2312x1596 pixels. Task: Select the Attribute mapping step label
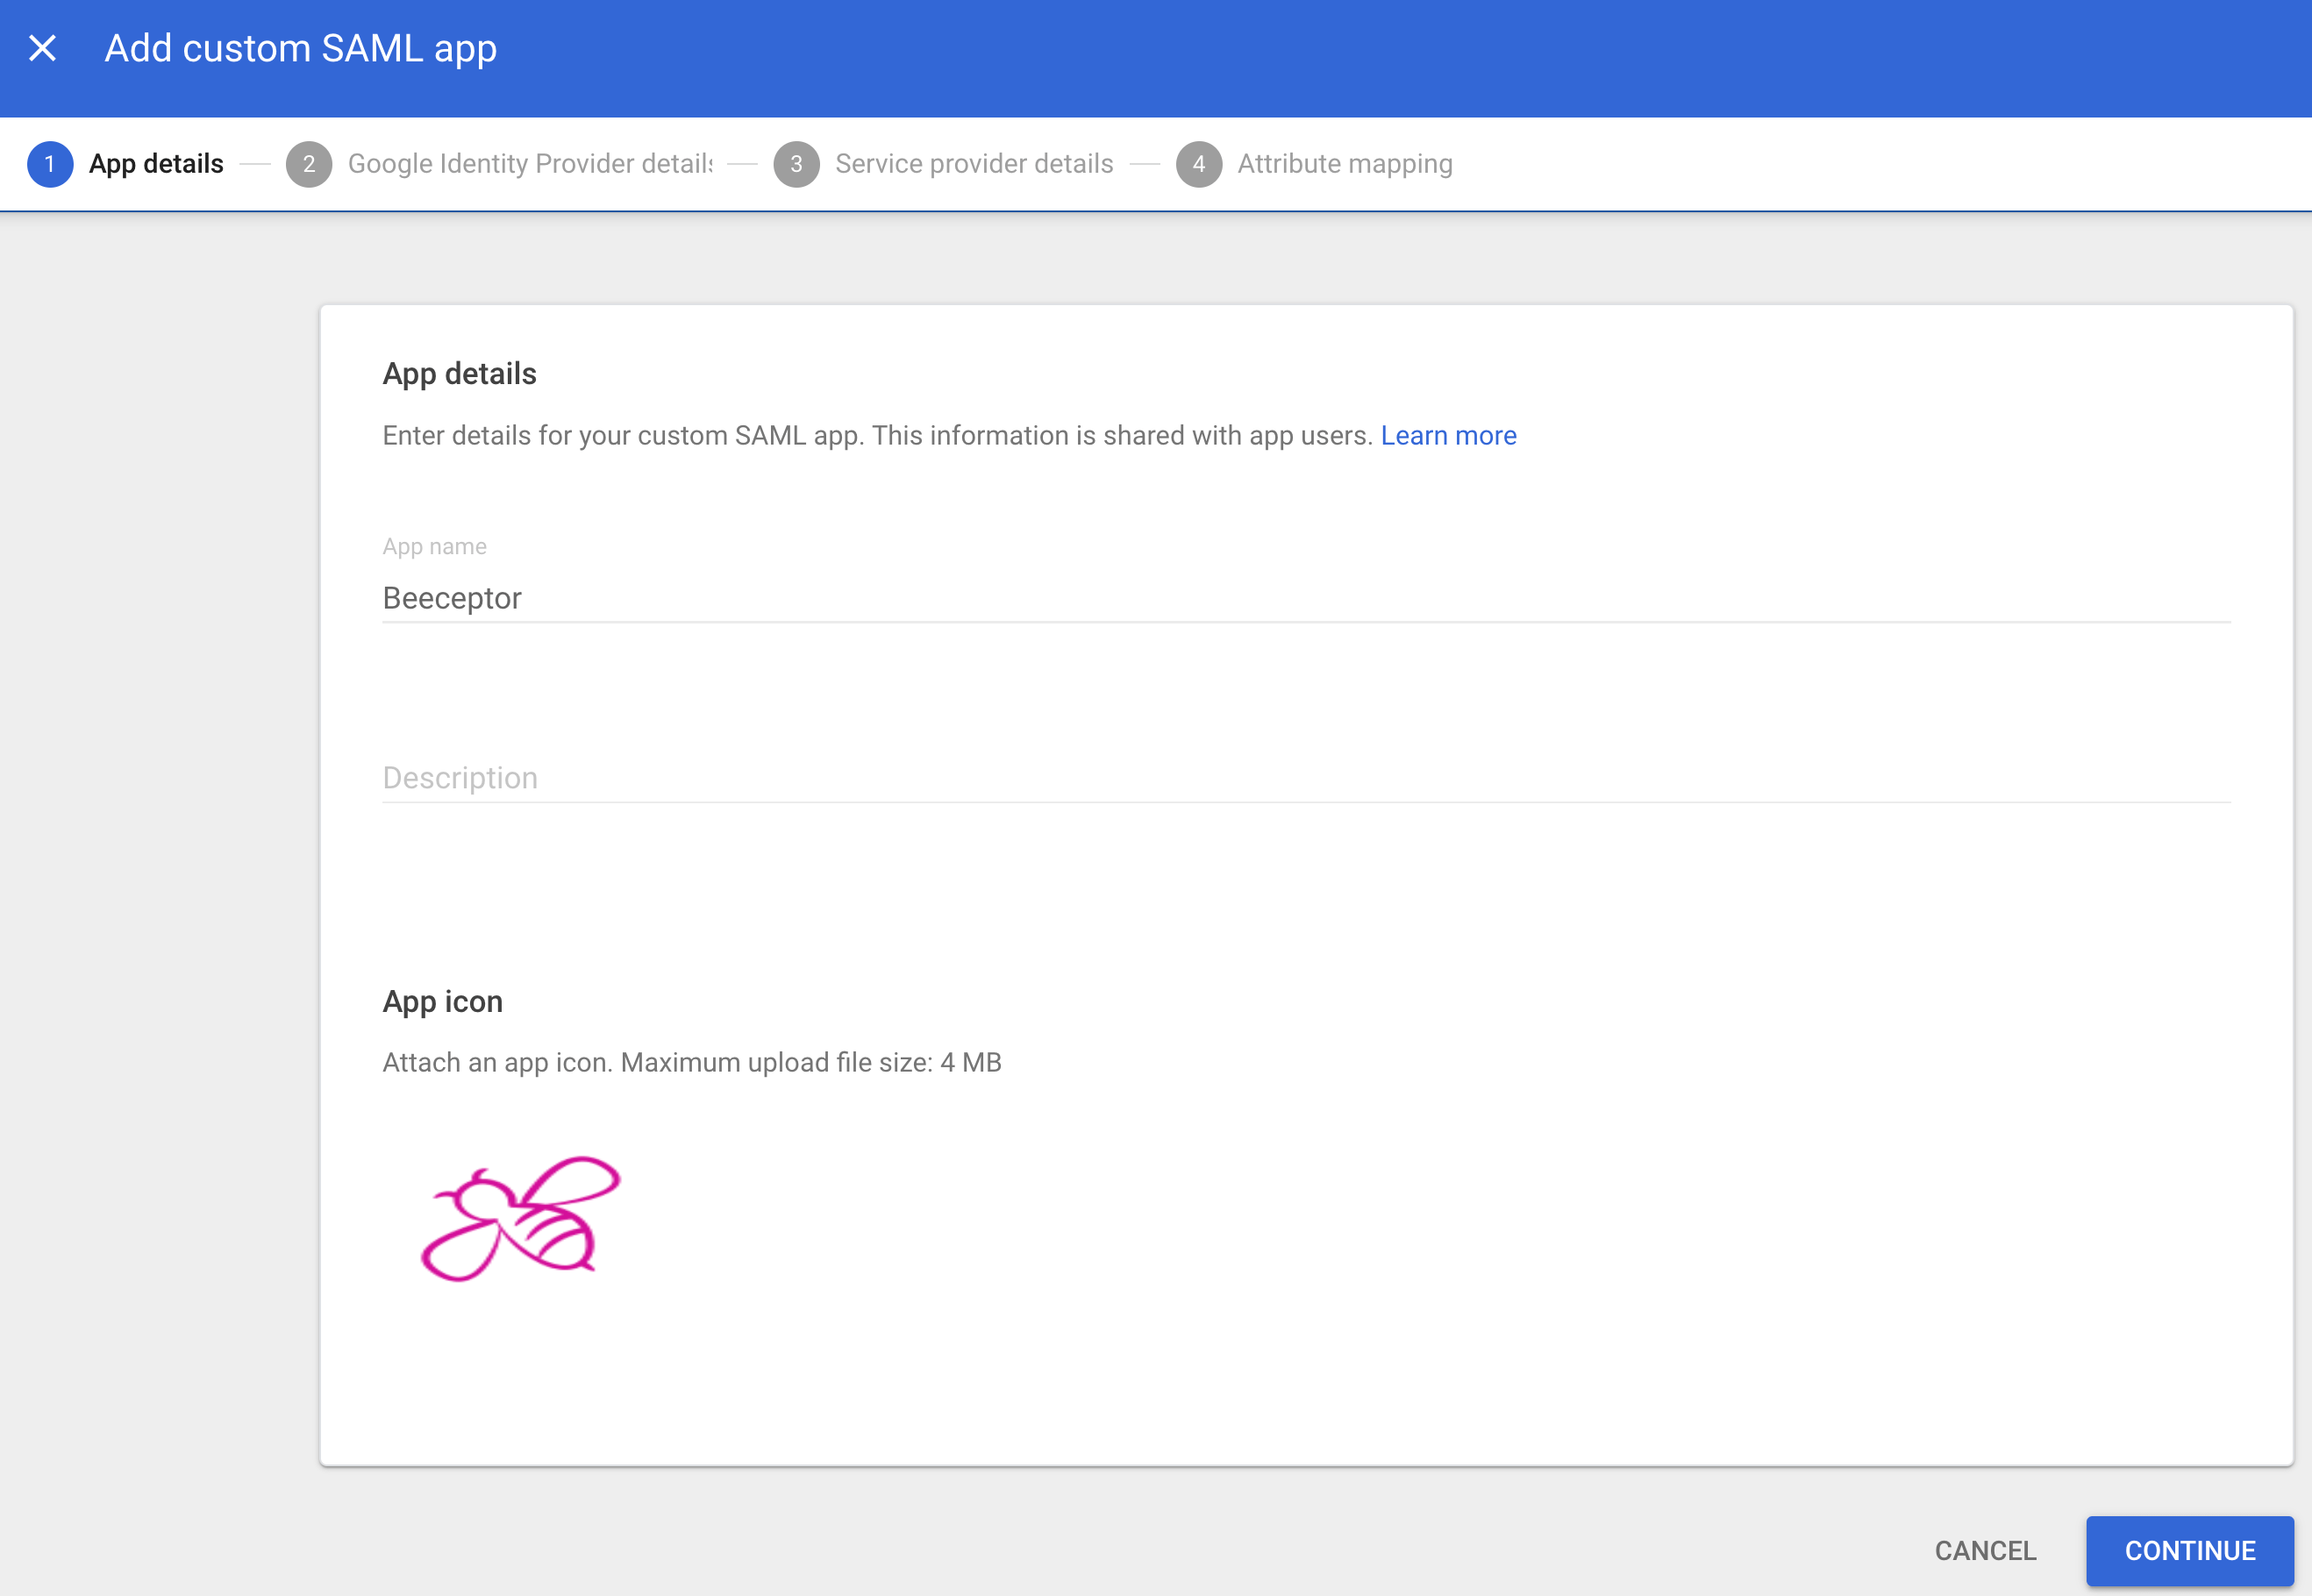click(x=1344, y=163)
